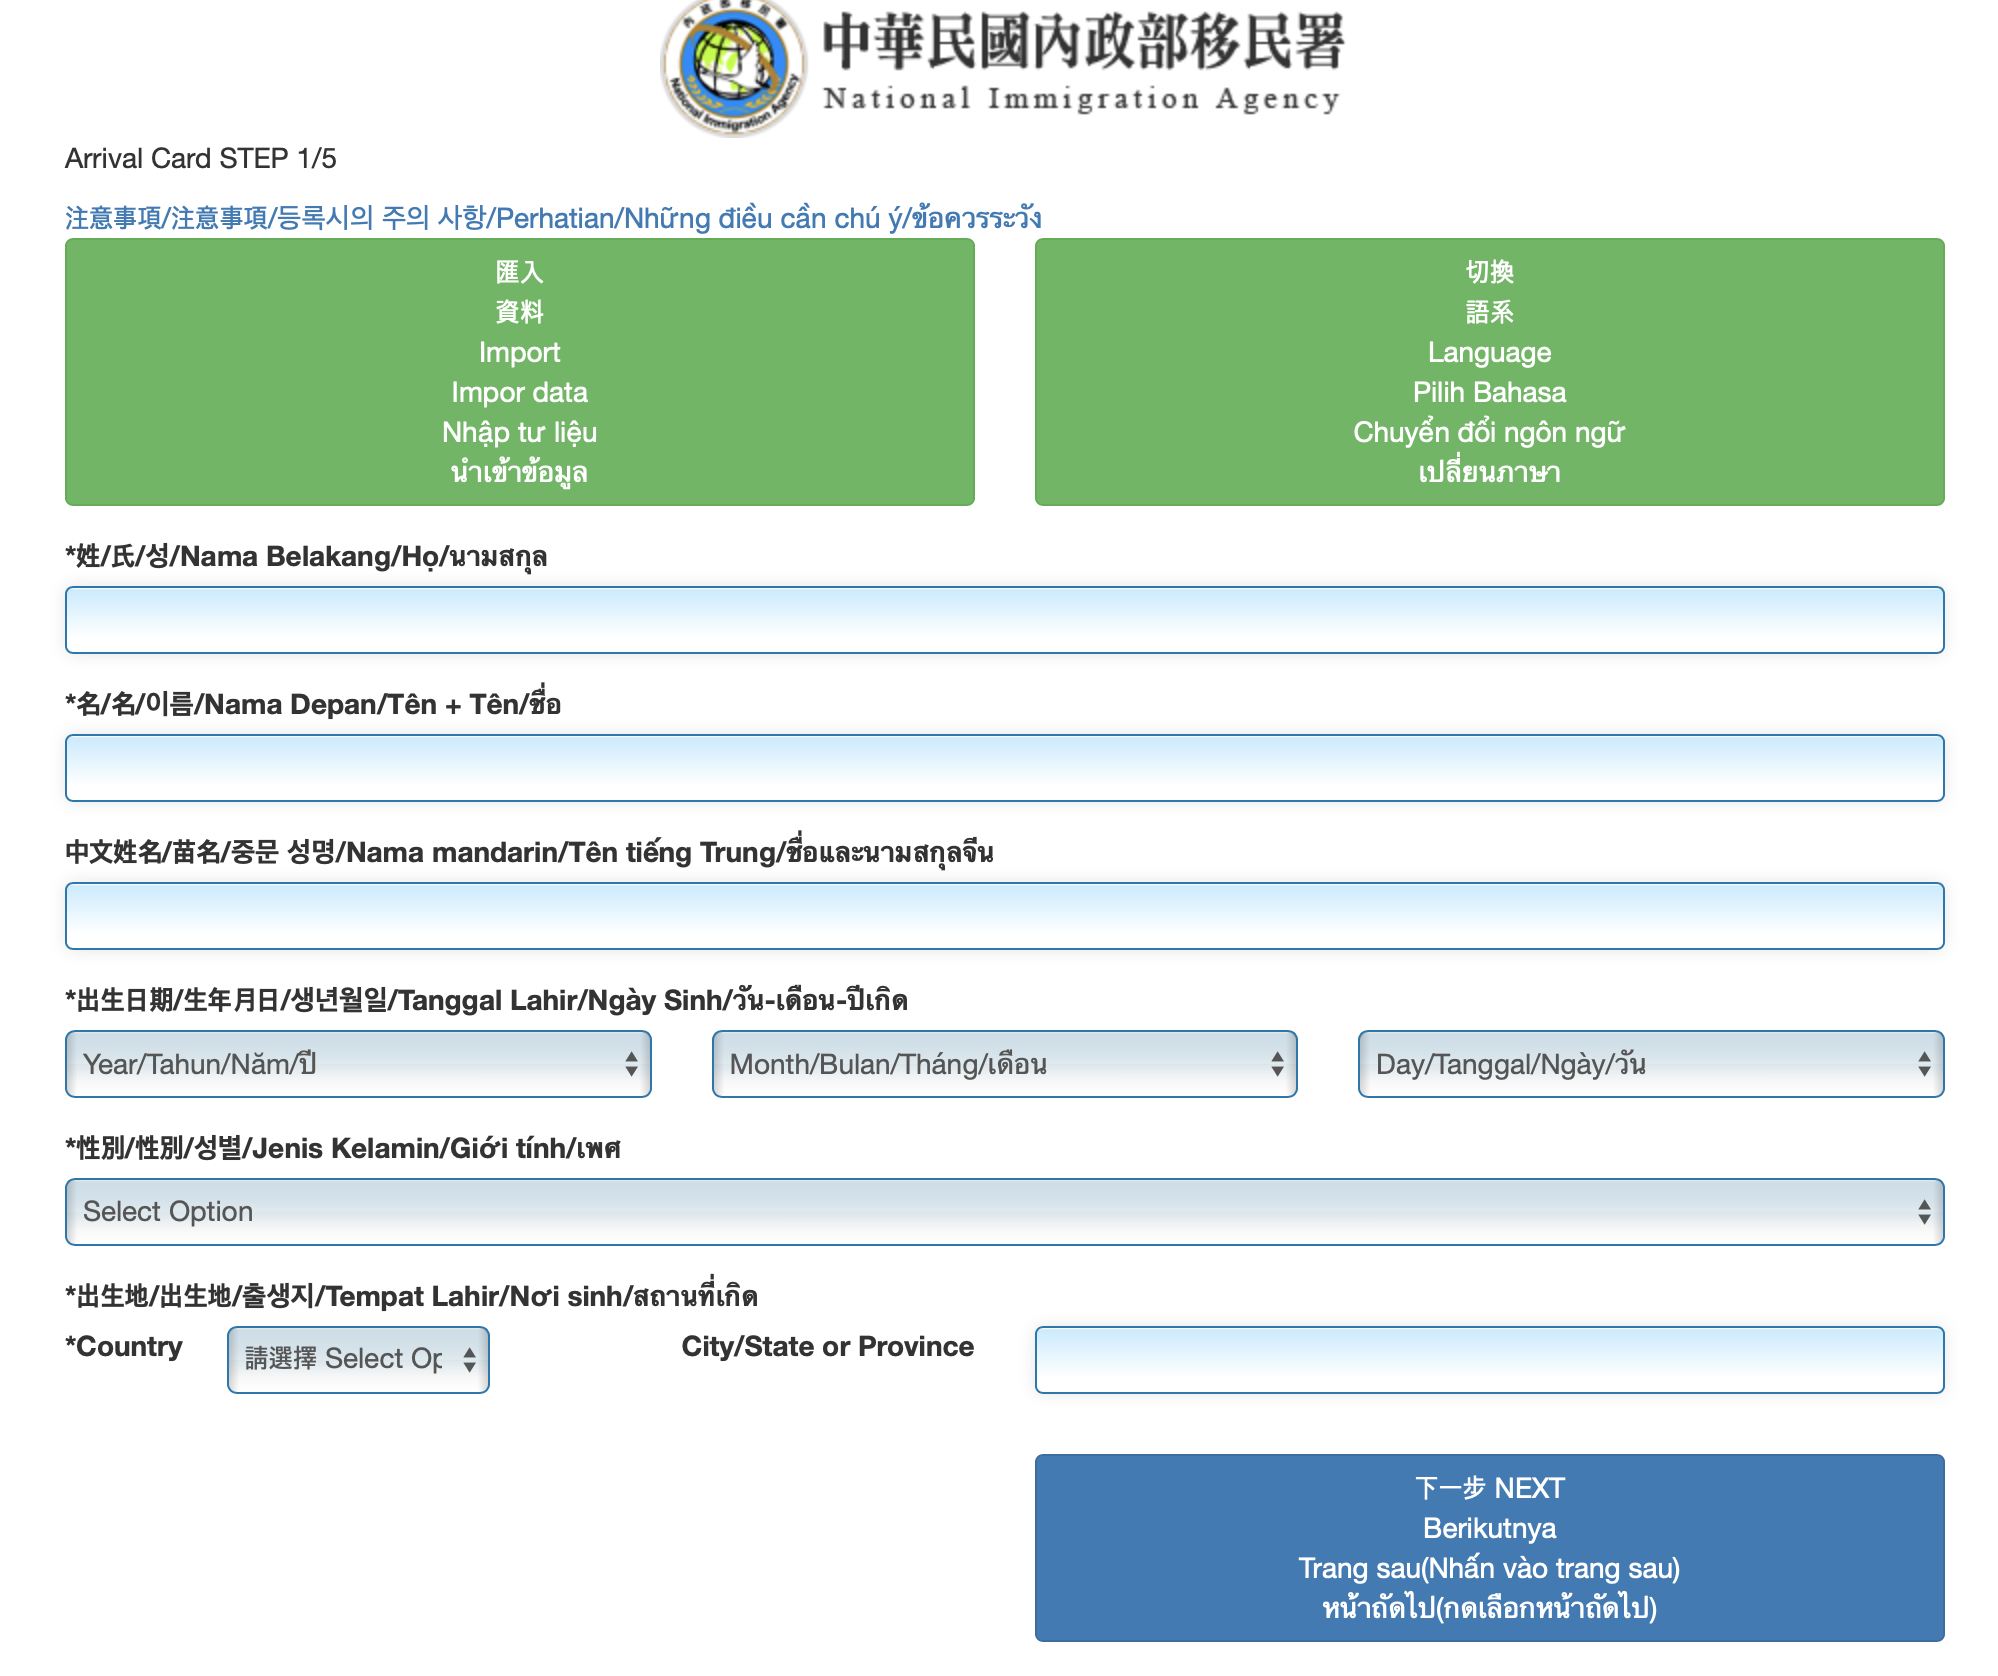Click the Country dropdown arrow icon
Viewport: 1998px width, 1676px height.
click(x=469, y=1359)
